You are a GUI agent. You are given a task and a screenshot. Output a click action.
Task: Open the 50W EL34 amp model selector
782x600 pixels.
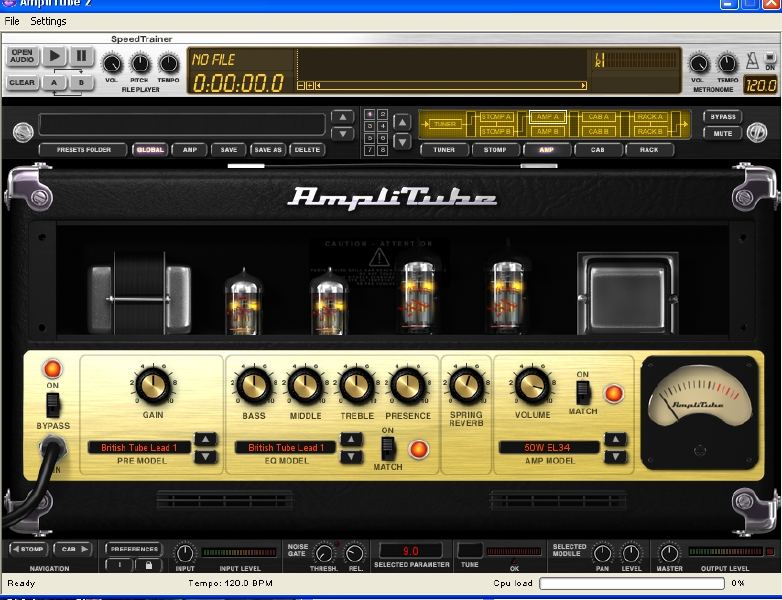point(549,447)
